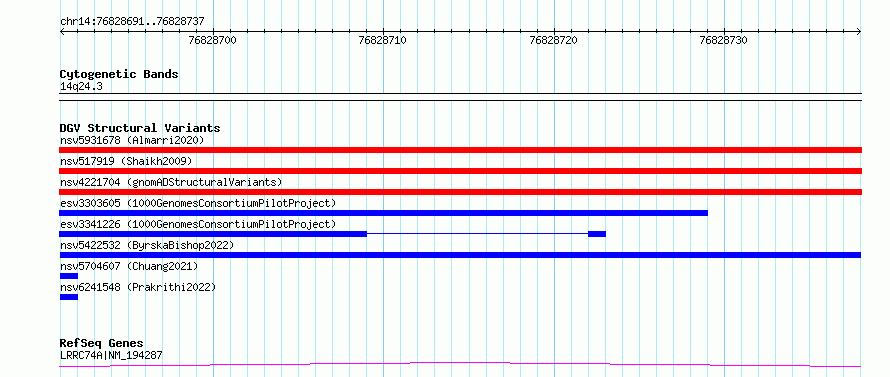Click the thin connector line of esv3341226
The width and height of the screenshot is (890, 377).
pos(477,233)
